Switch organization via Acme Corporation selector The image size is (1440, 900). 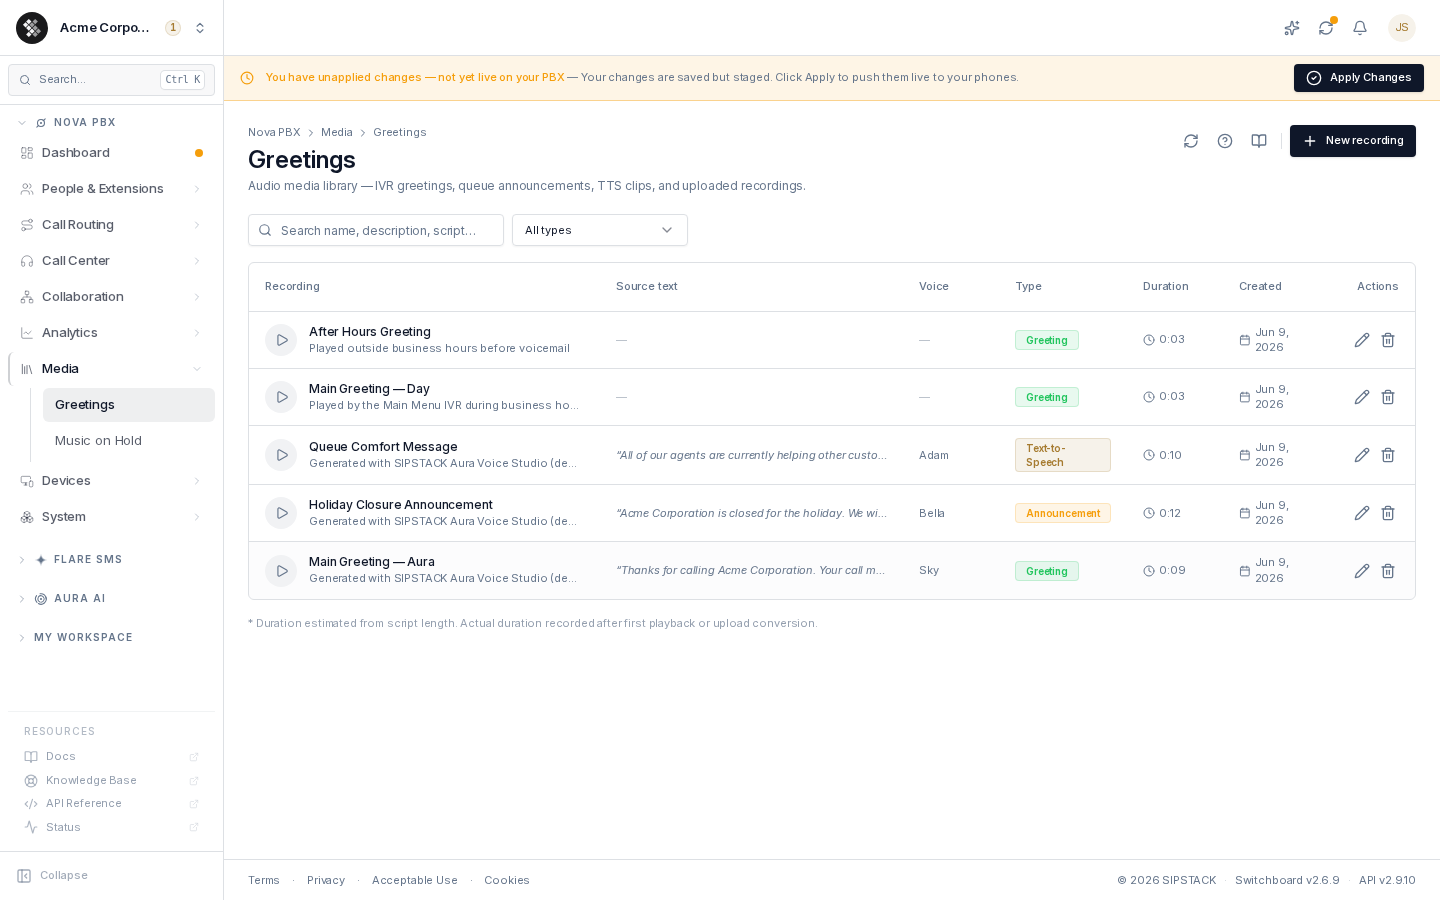[x=112, y=28]
